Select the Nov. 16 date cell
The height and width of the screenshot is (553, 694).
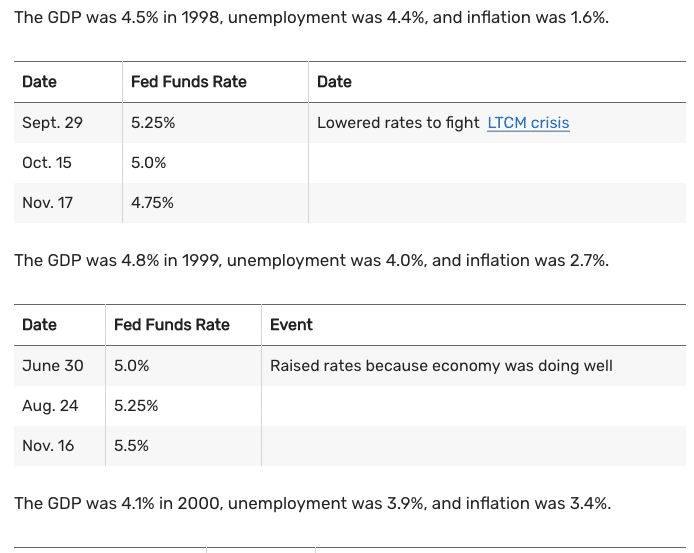click(x=48, y=446)
